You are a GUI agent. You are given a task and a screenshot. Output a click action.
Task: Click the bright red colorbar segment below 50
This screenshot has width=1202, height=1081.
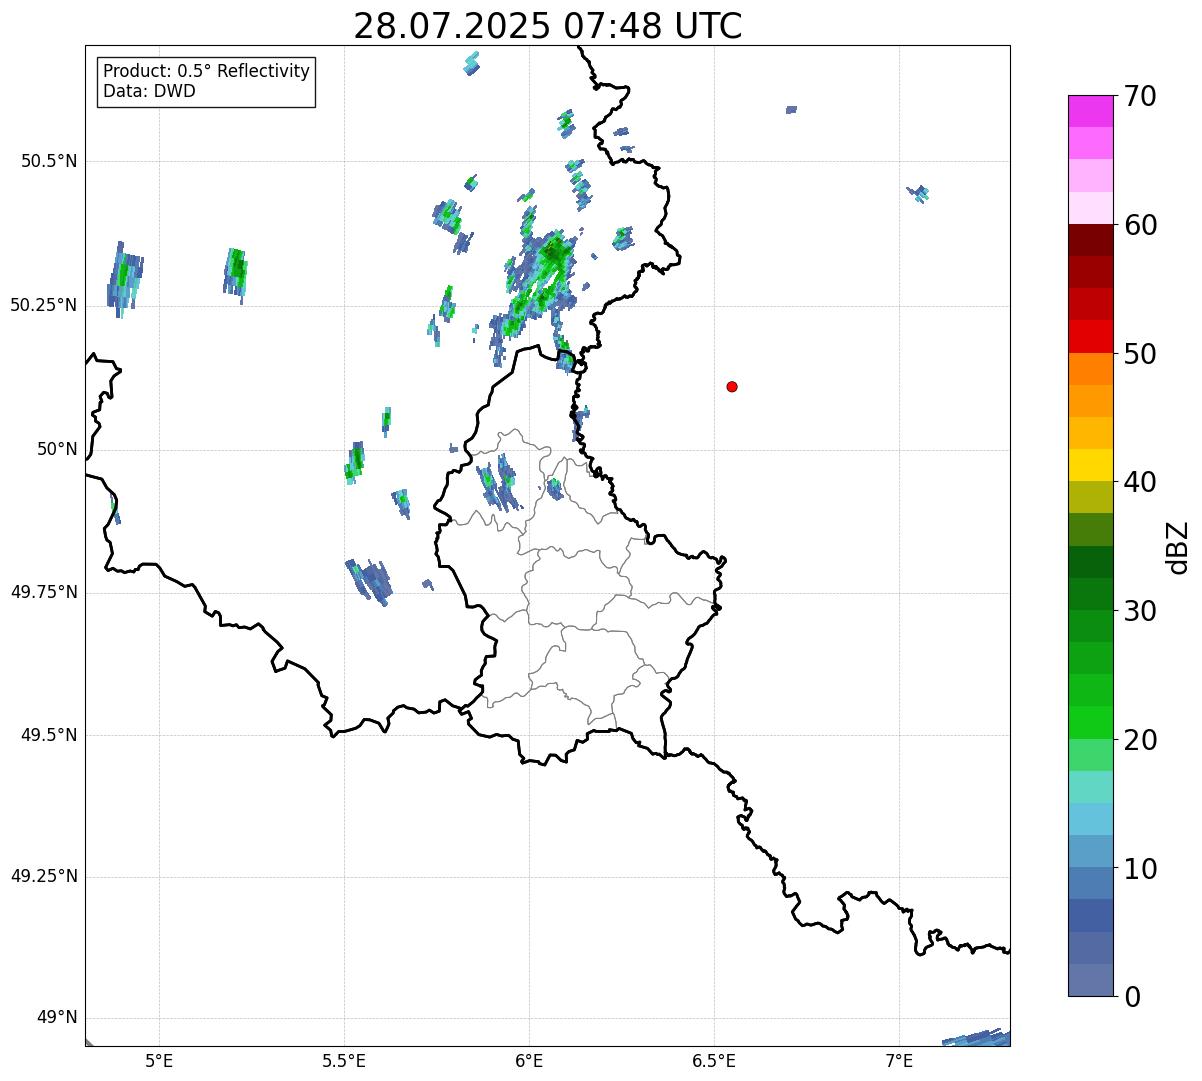pos(1090,336)
